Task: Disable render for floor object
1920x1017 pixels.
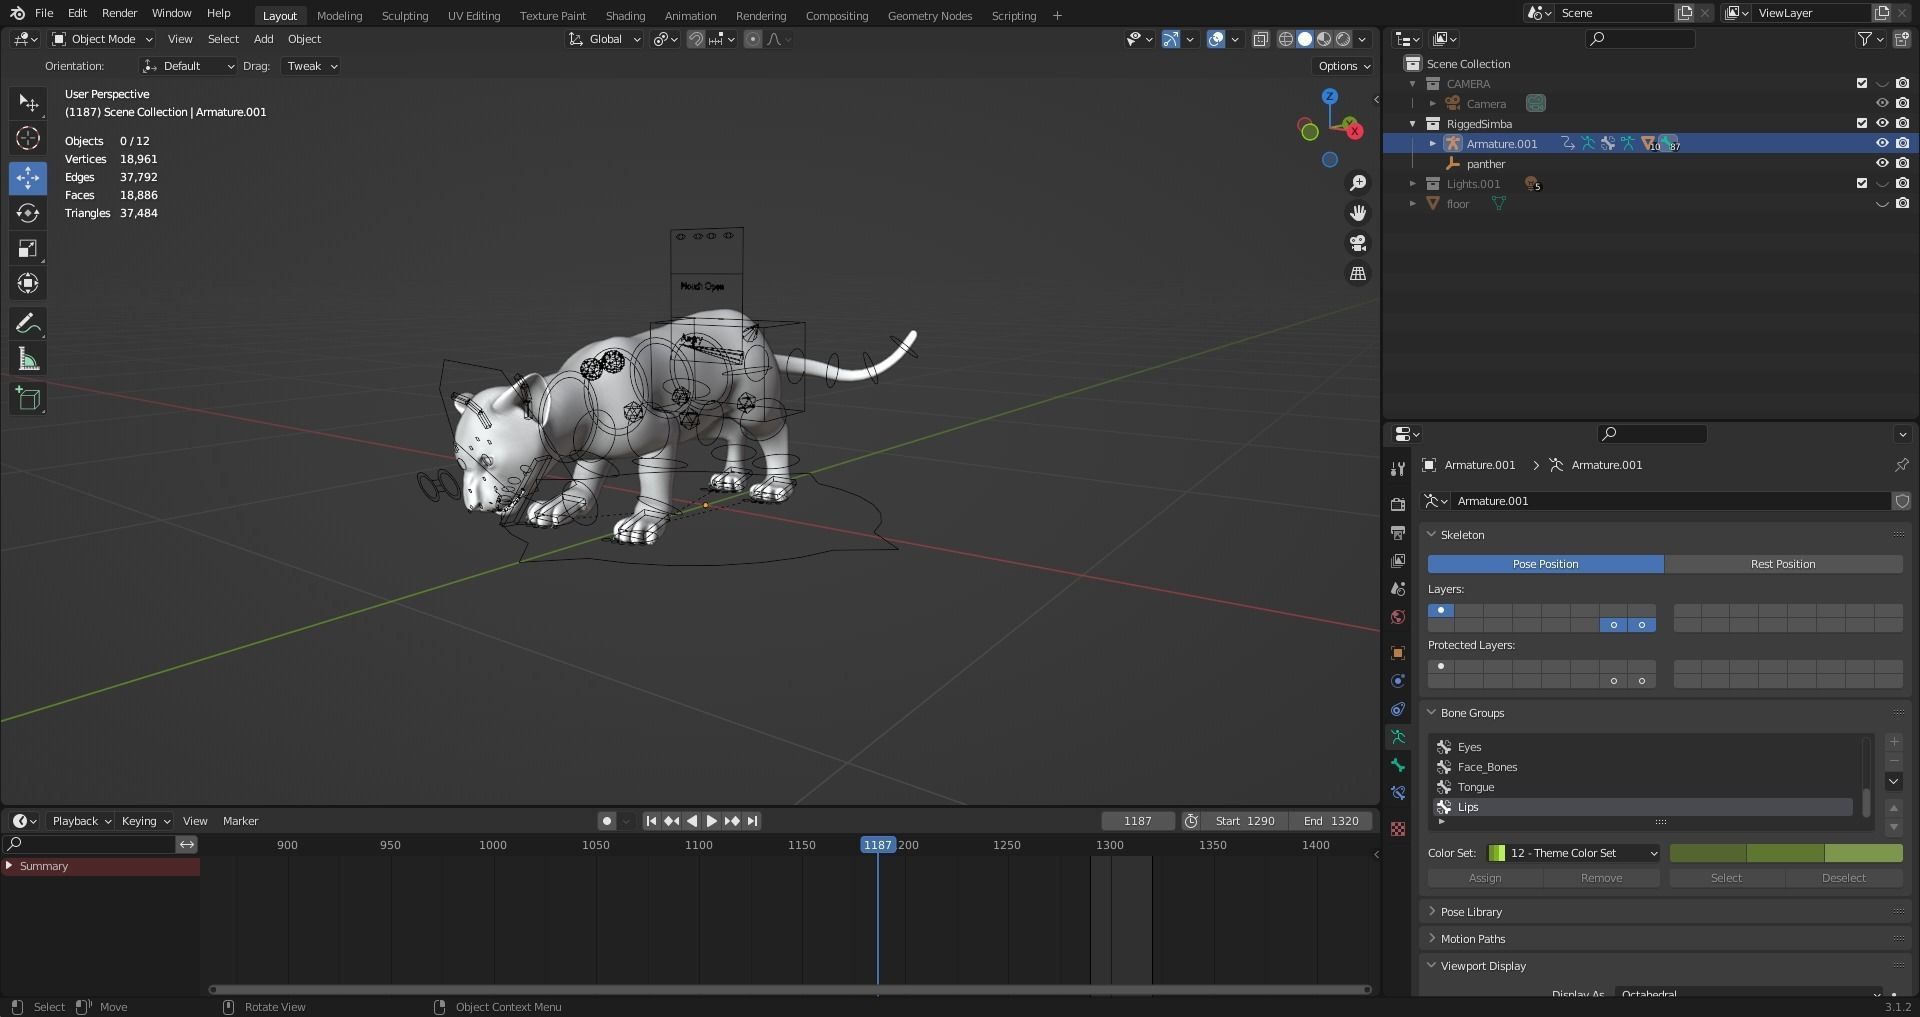Action: (1902, 203)
